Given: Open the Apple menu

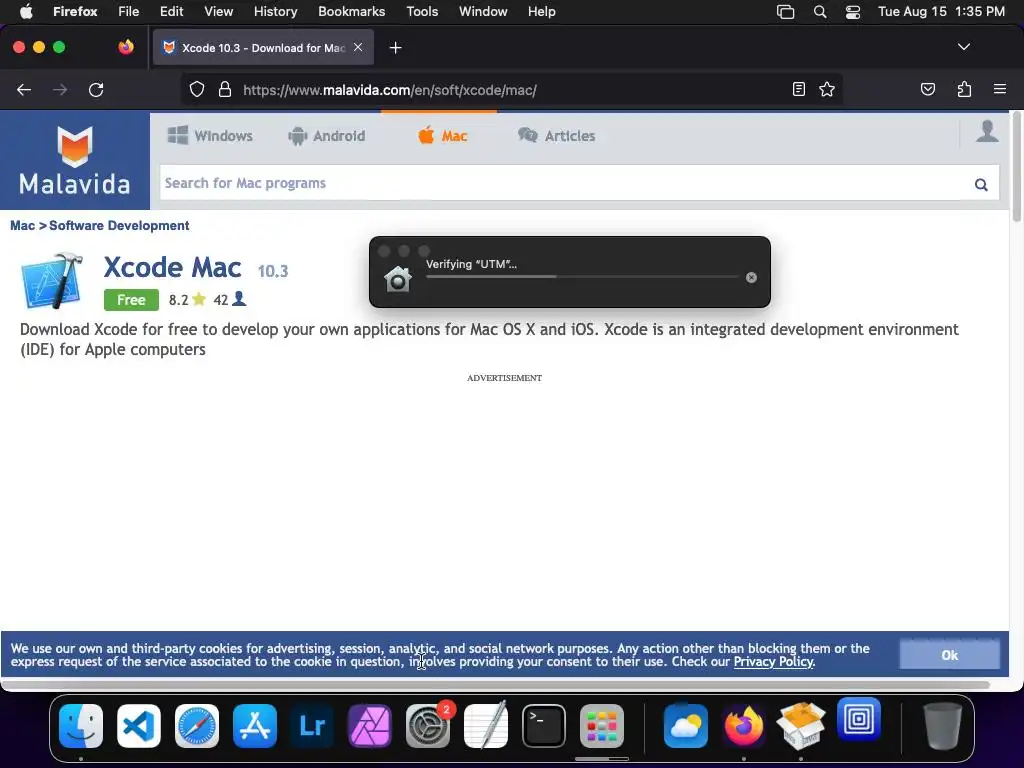Looking at the screenshot, I should pos(26,11).
